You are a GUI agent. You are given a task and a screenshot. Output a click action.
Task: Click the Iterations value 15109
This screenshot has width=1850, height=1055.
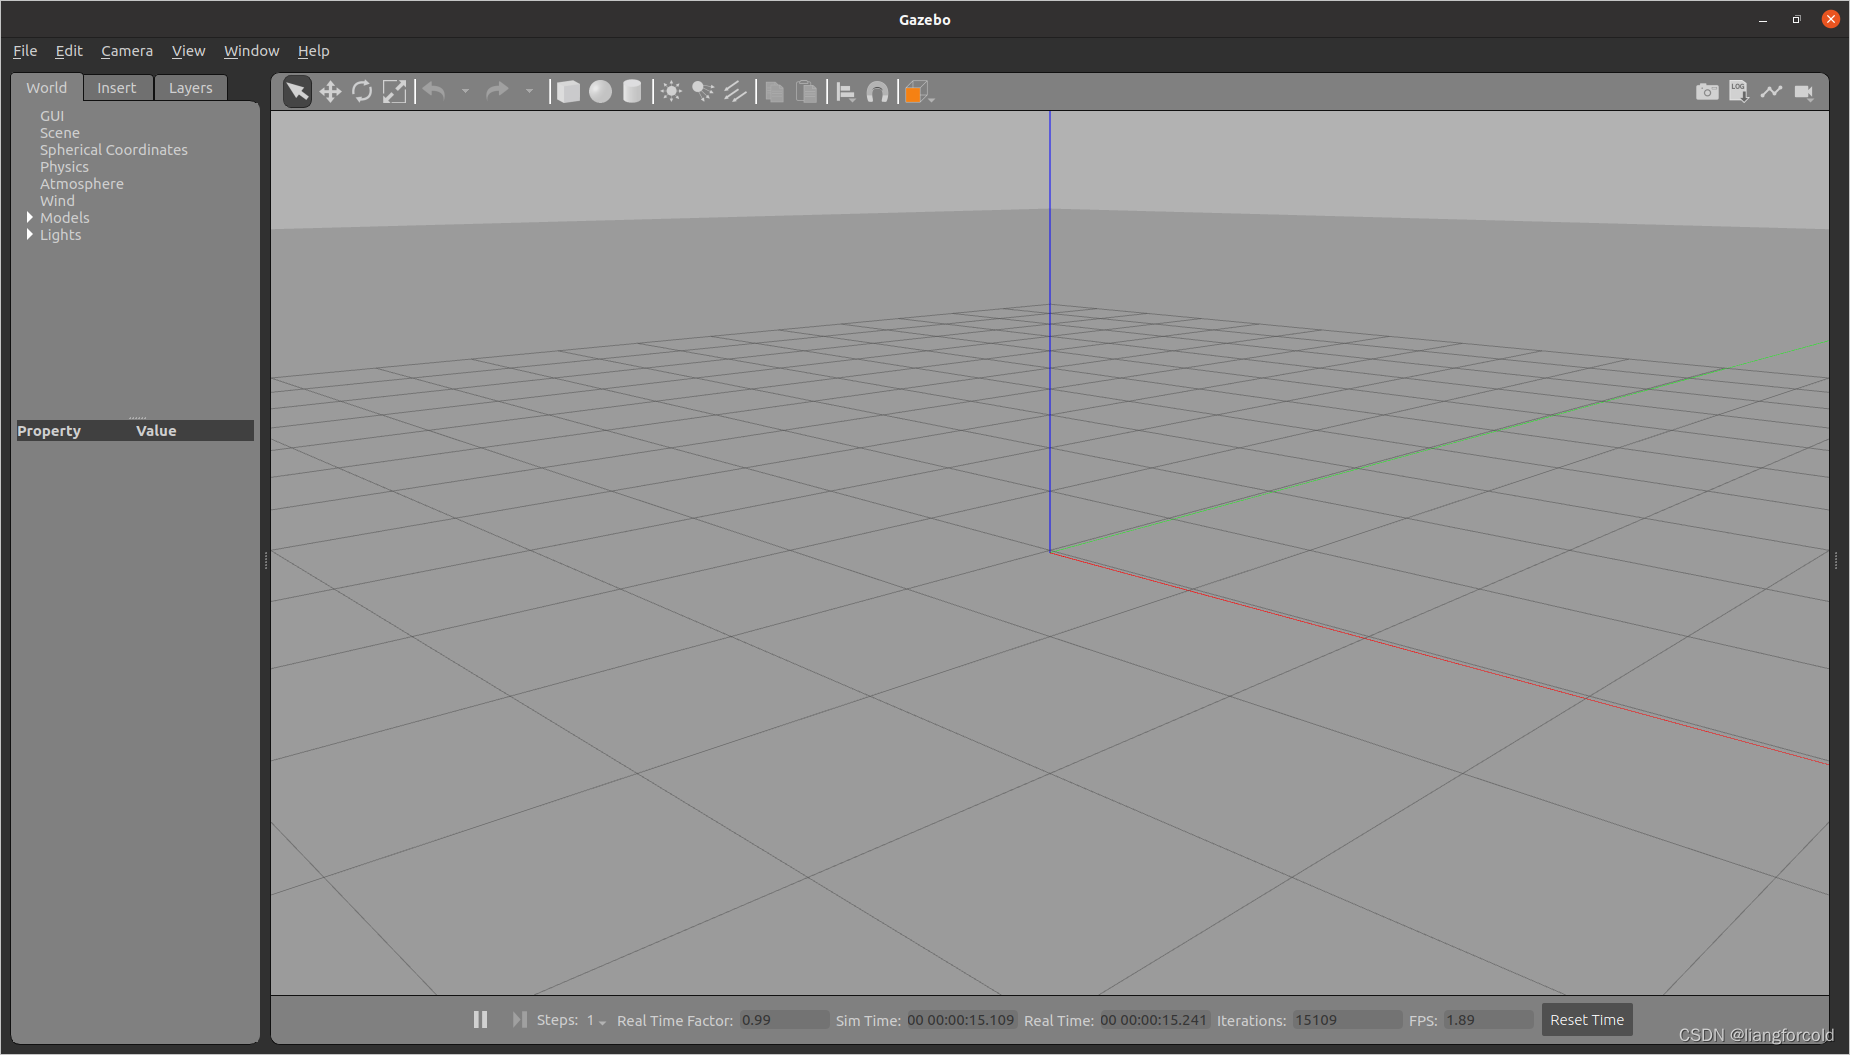tap(1346, 1020)
